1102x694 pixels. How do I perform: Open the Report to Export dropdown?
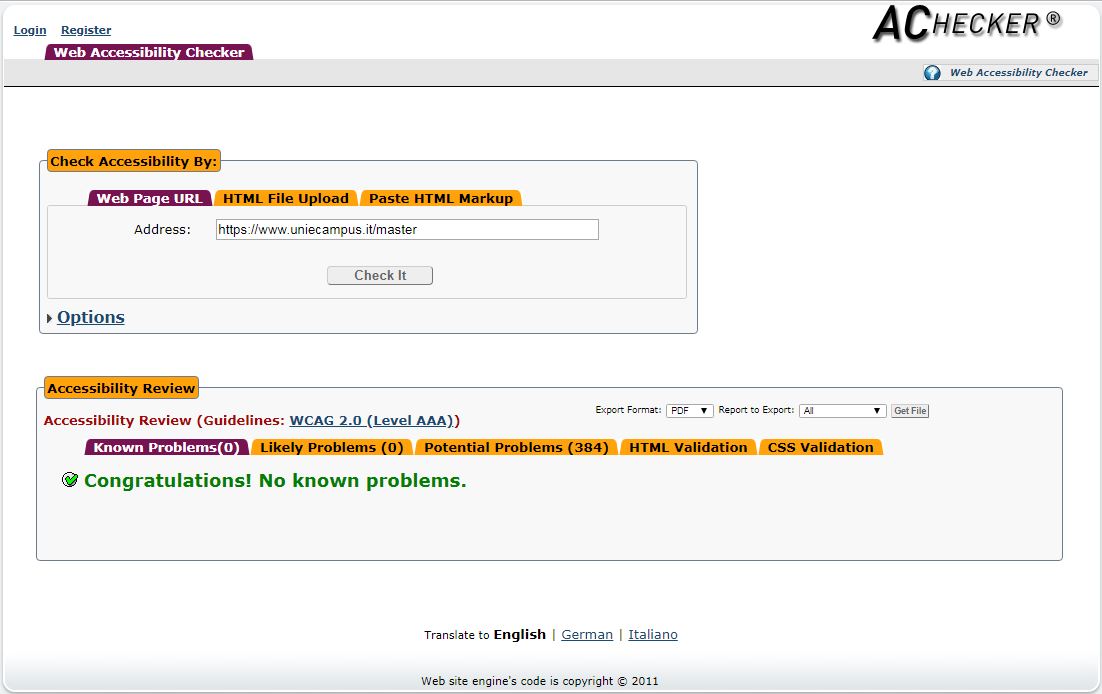point(843,411)
